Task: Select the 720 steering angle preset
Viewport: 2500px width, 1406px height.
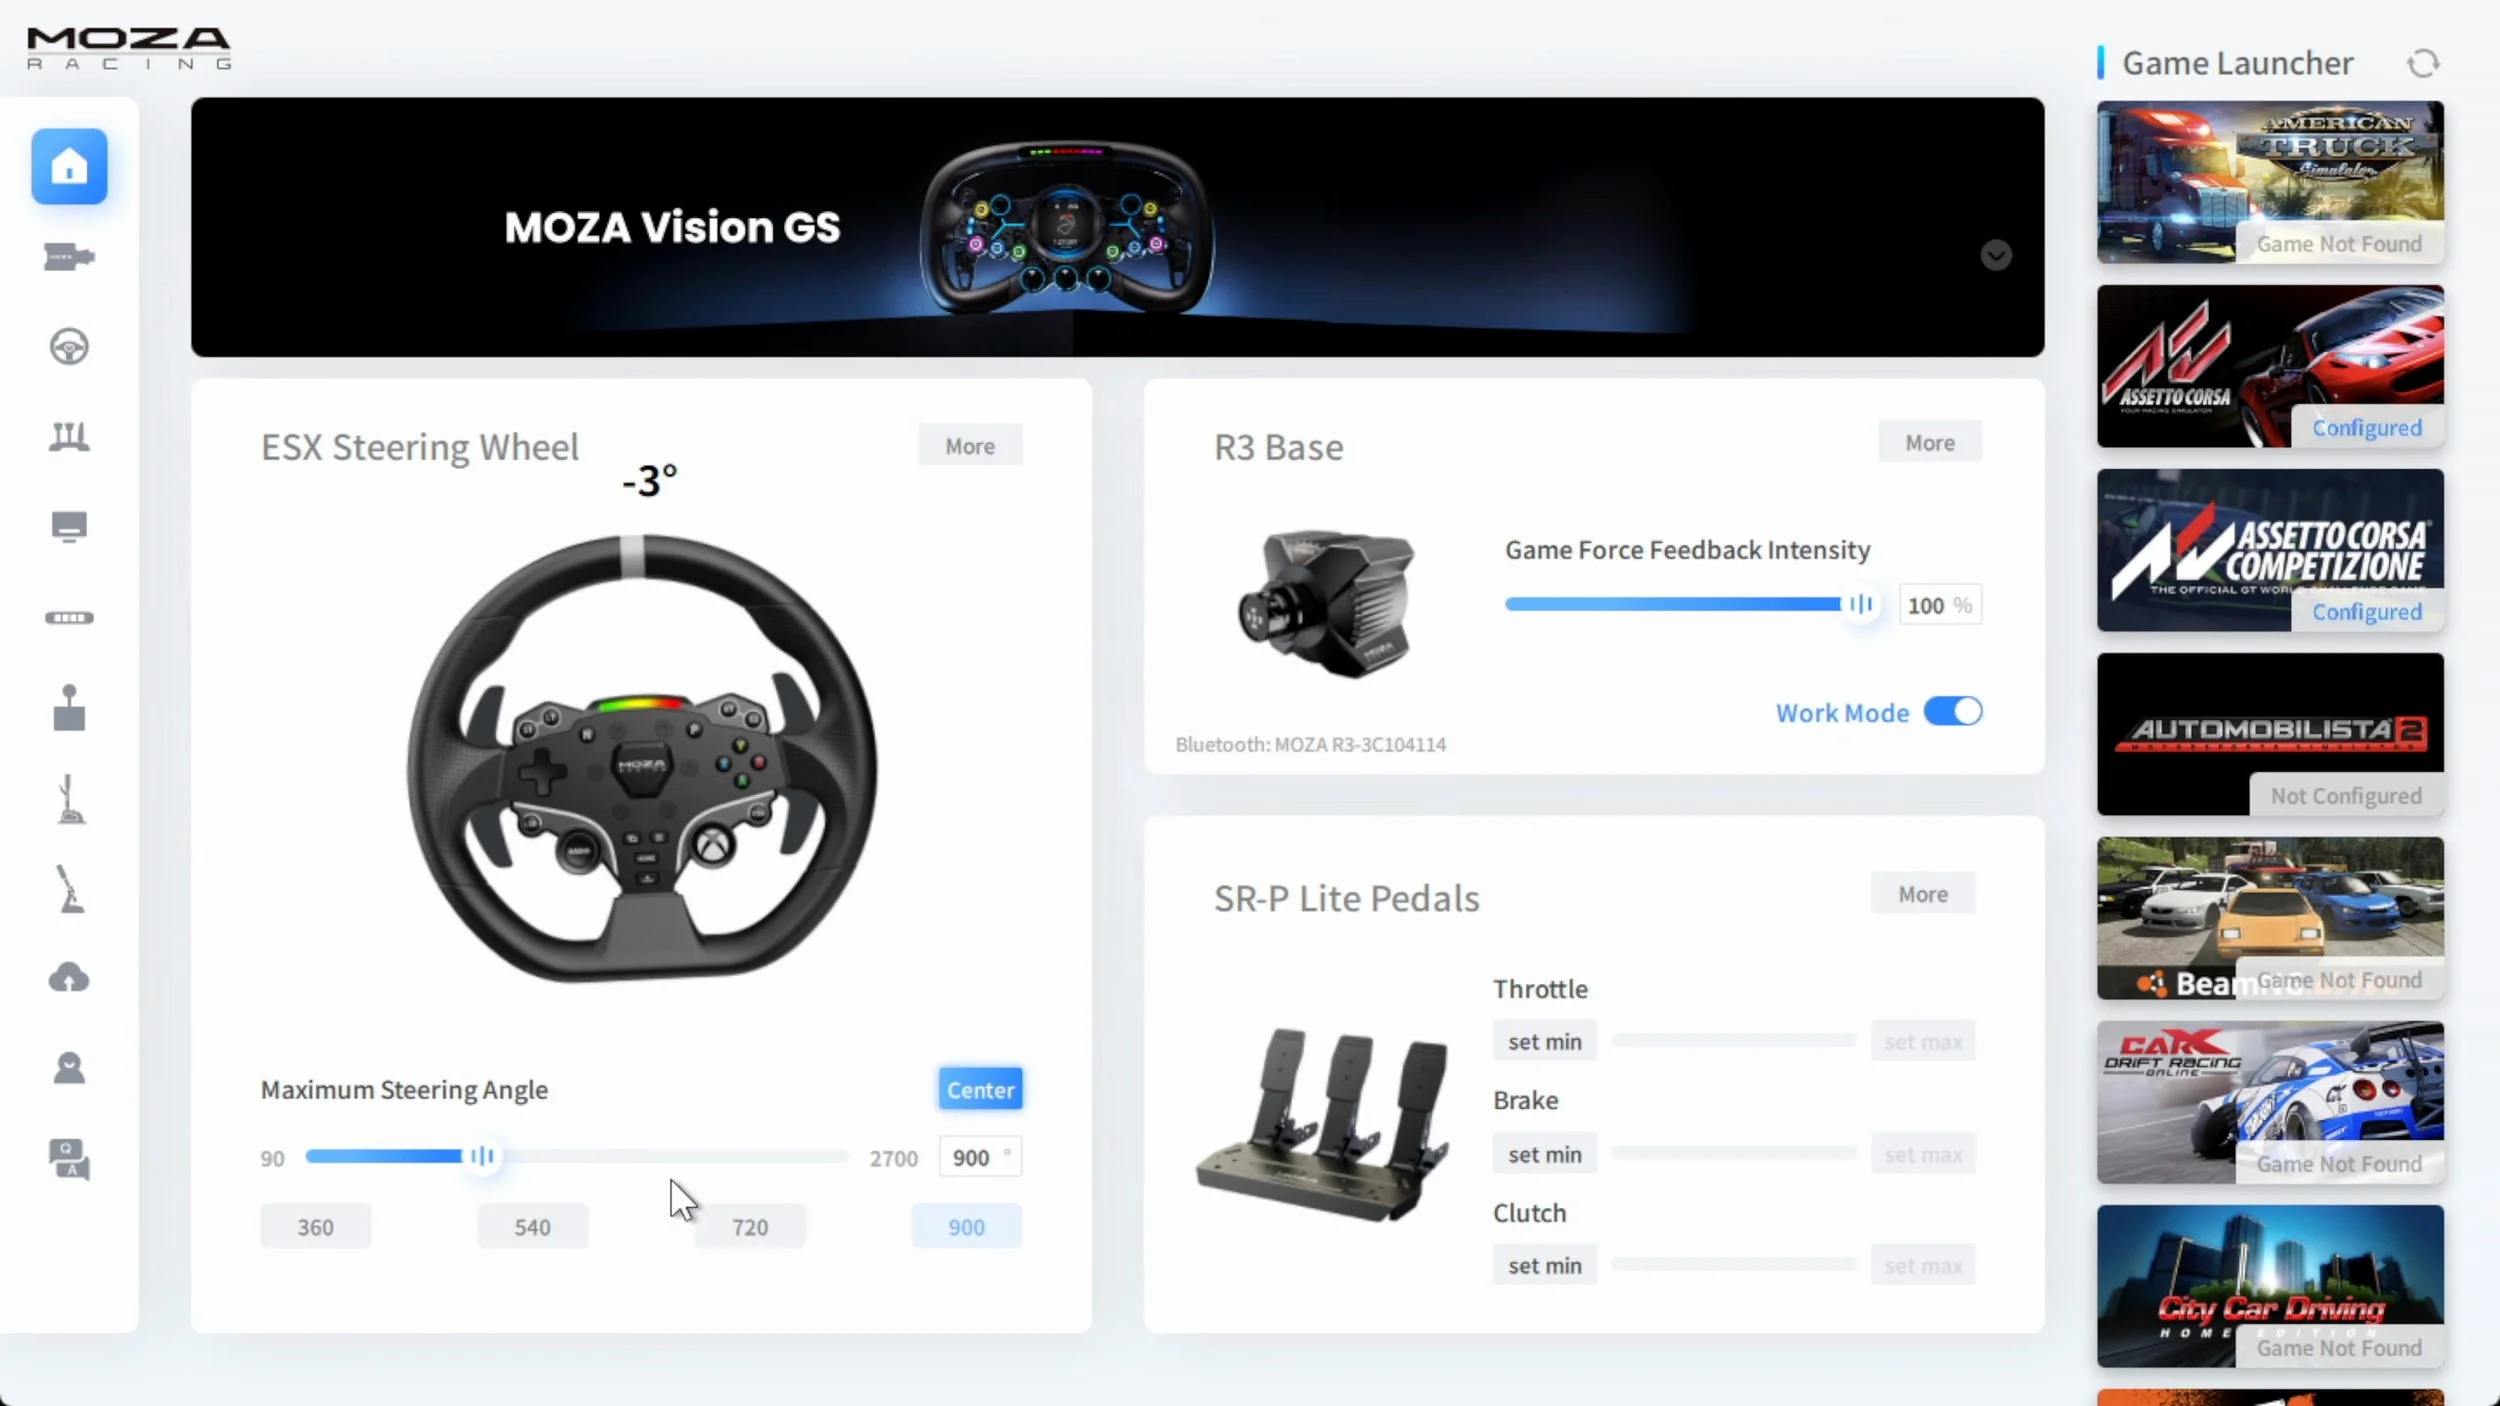Action: (x=750, y=1227)
